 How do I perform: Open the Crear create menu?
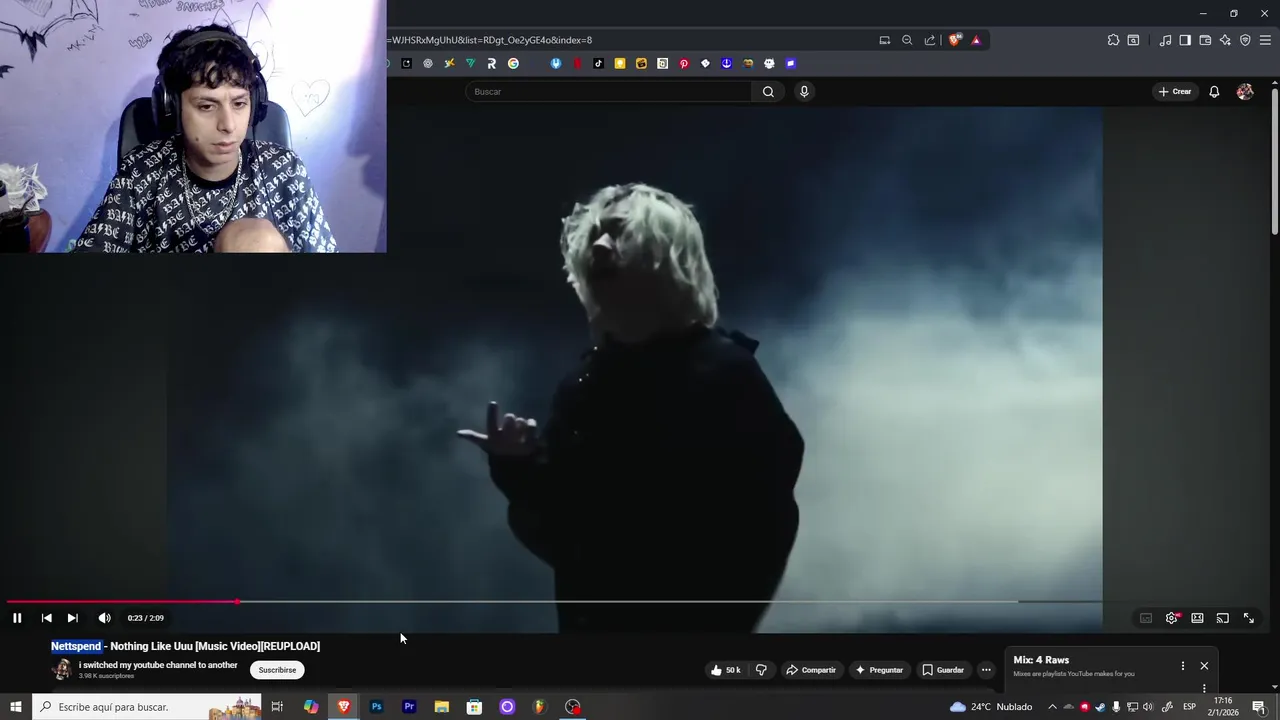pyautogui.click(x=1175, y=91)
